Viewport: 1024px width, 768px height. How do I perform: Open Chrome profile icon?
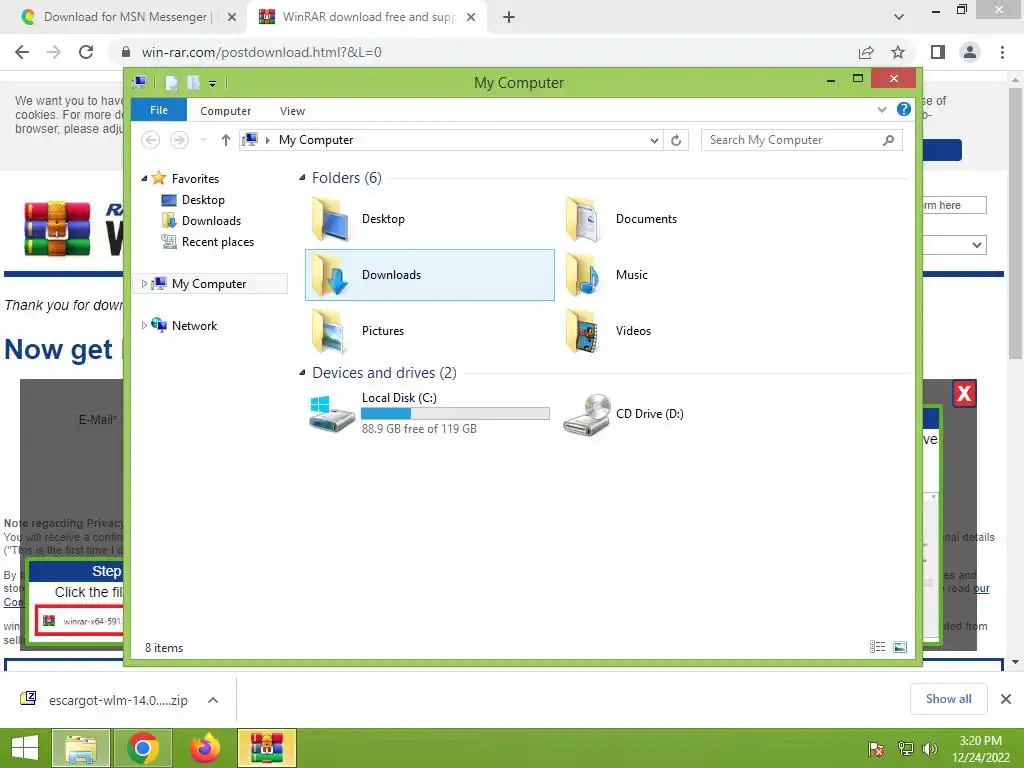970,52
